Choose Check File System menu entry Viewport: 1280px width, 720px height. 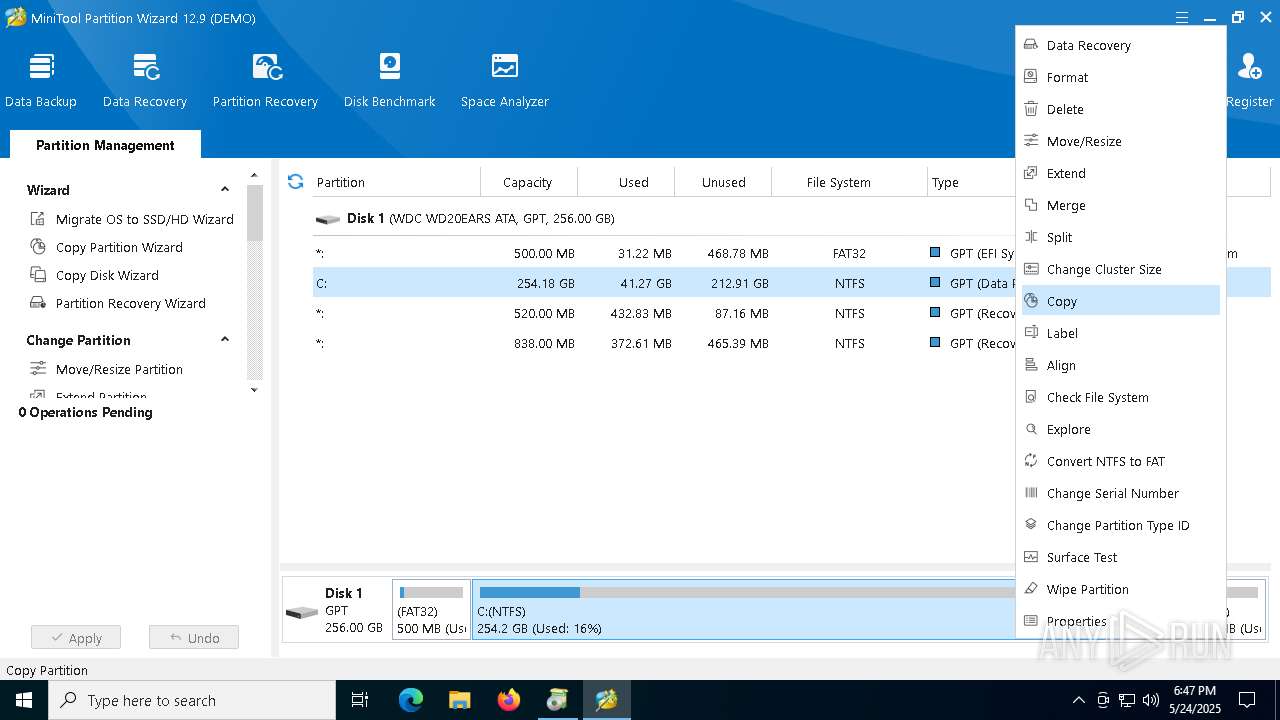click(x=1120, y=397)
